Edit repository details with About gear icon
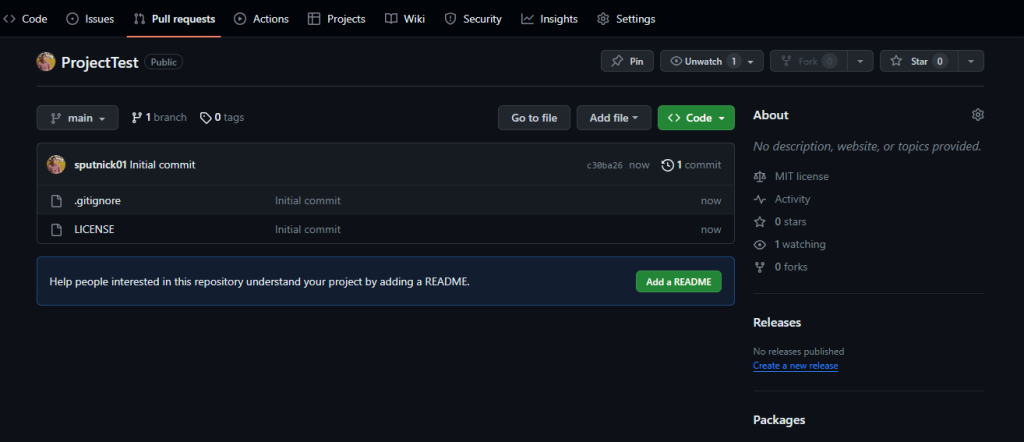The image size is (1024, 442). (x=978, y=115)
